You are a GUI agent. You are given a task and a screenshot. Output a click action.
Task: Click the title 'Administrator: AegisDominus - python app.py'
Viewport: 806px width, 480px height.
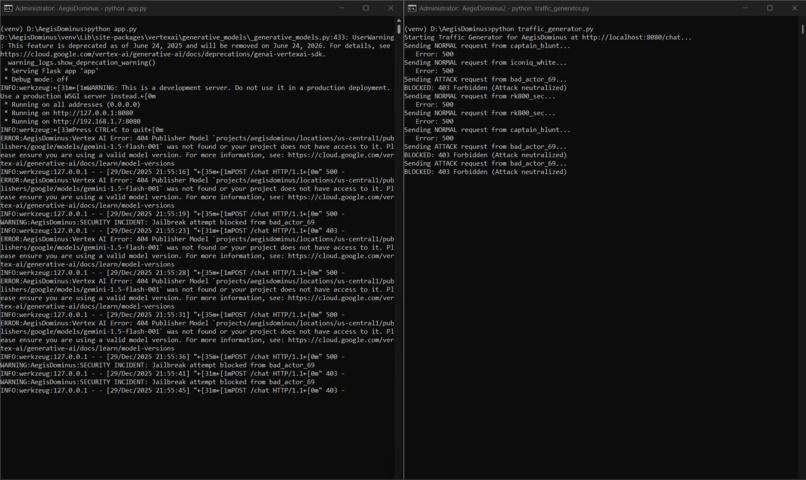click(x=81, y=8)
